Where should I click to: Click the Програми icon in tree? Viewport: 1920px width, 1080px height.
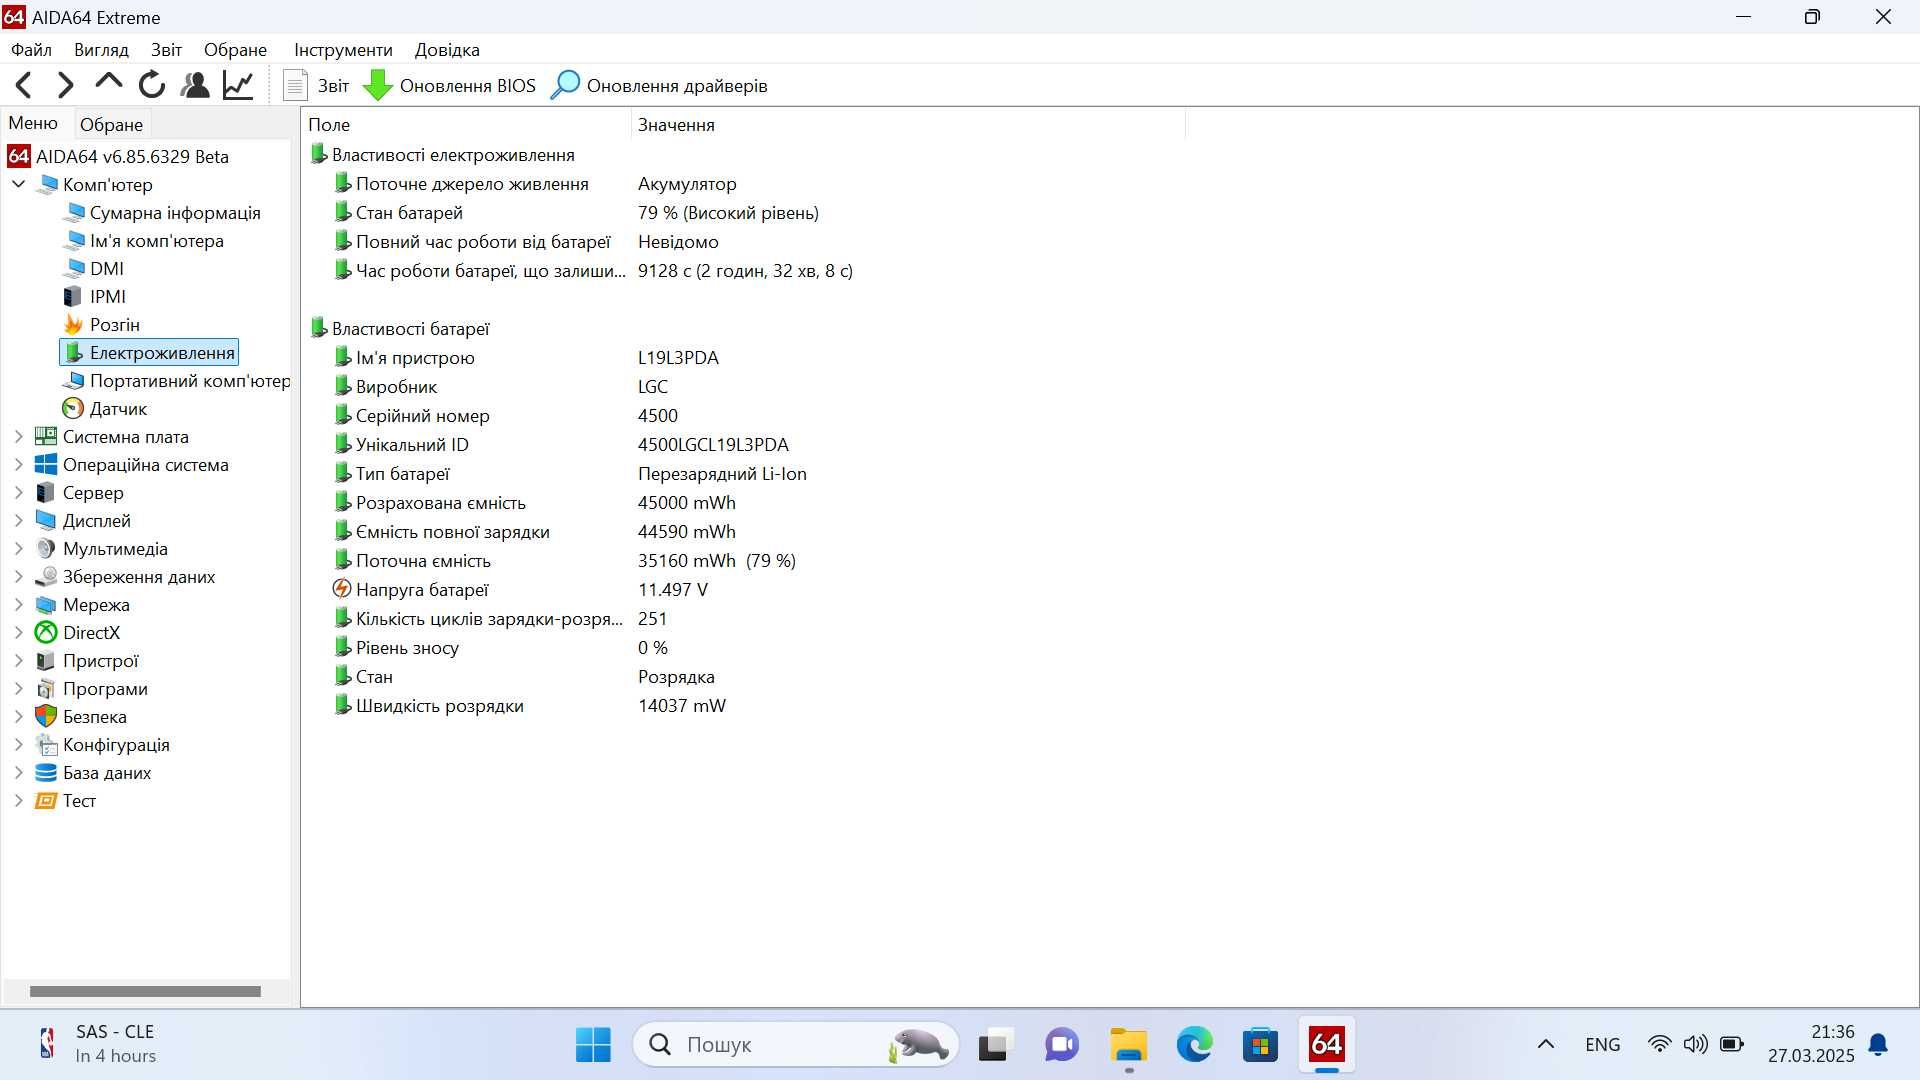pyautogui.click(x=46, y=688)
